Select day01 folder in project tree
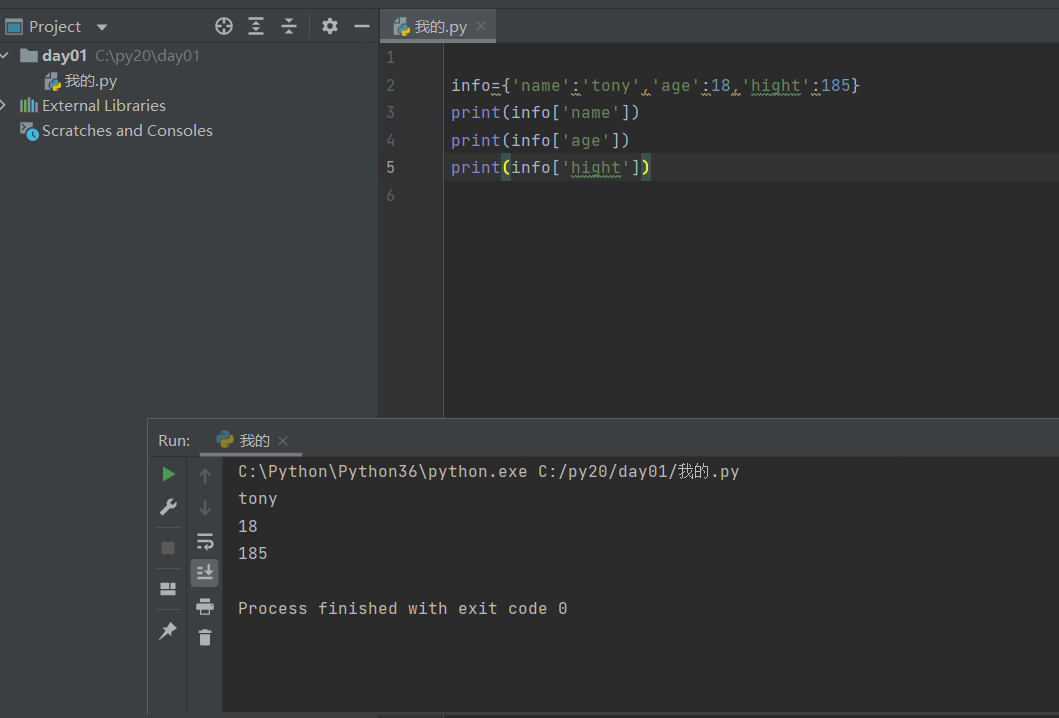 (x=64, y=55)
